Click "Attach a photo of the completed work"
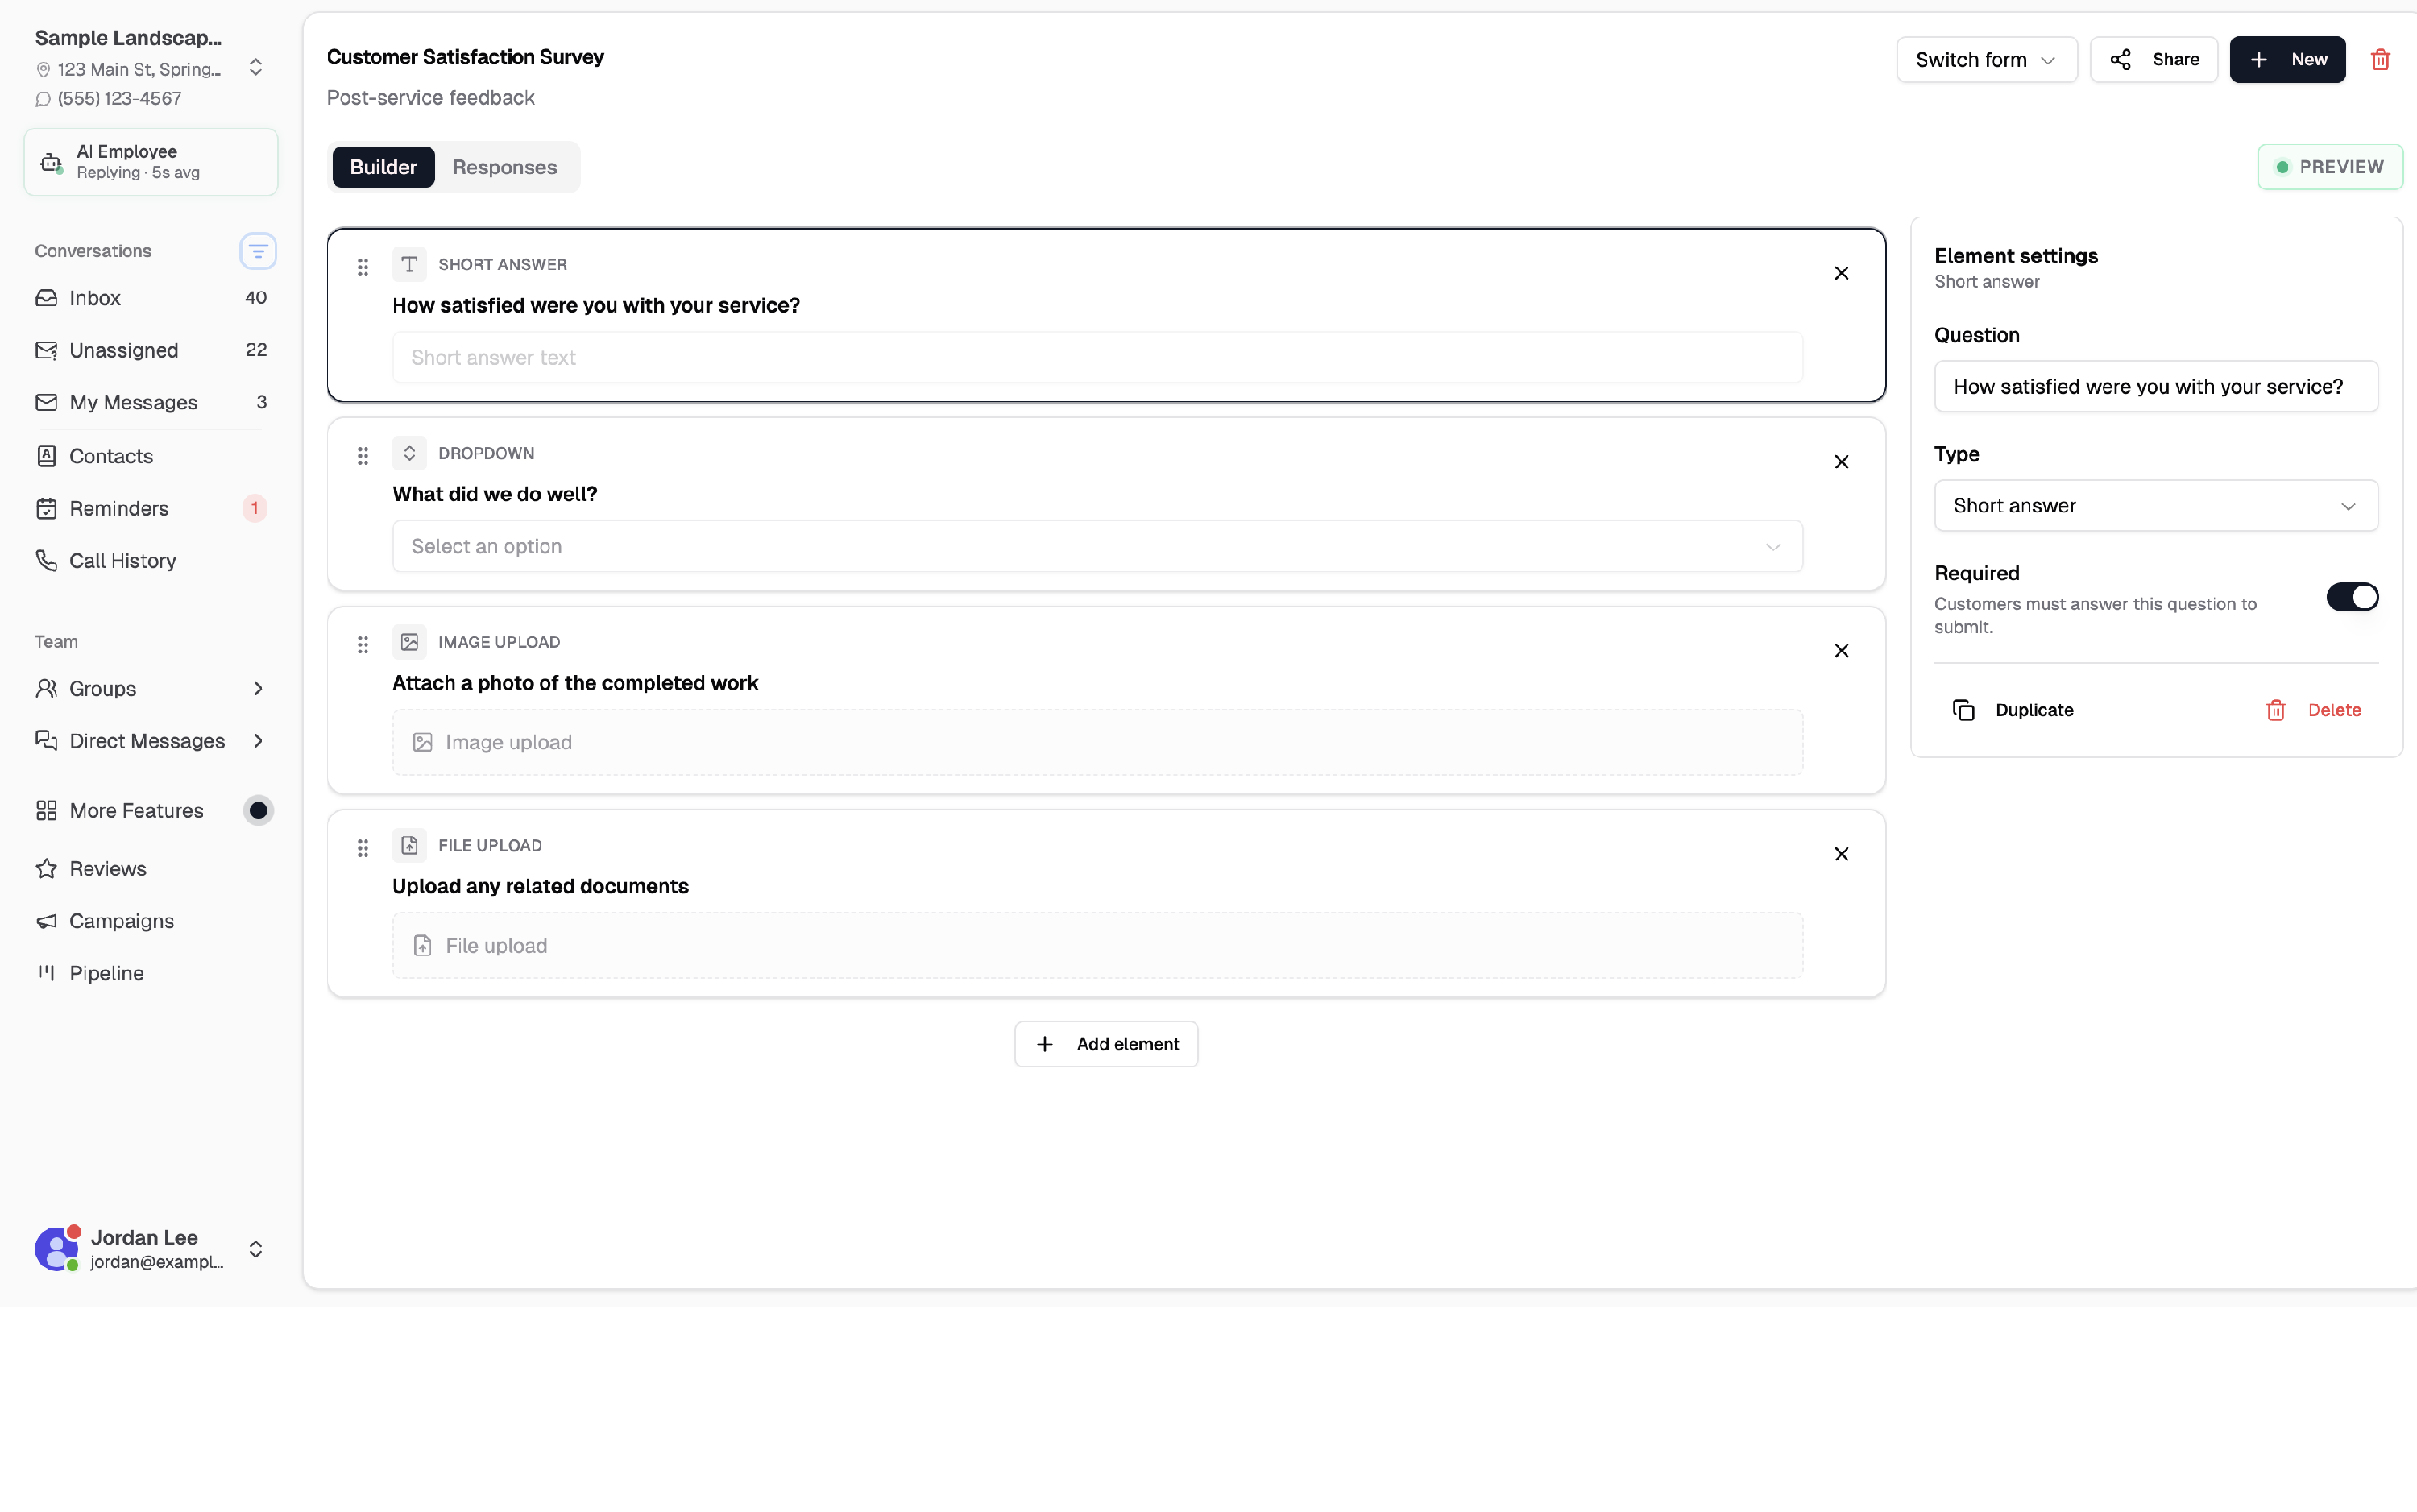This screenshot has width=2417, height=1512. (x=575, y=683)
